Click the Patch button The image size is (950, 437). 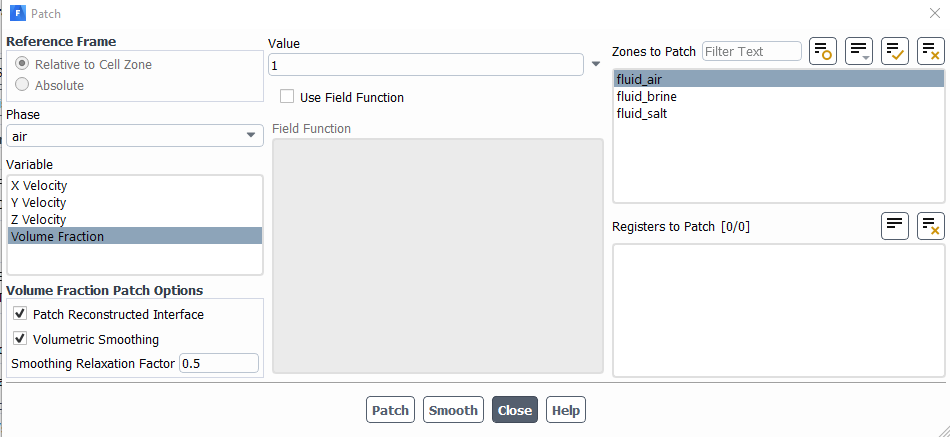(390, 410)
